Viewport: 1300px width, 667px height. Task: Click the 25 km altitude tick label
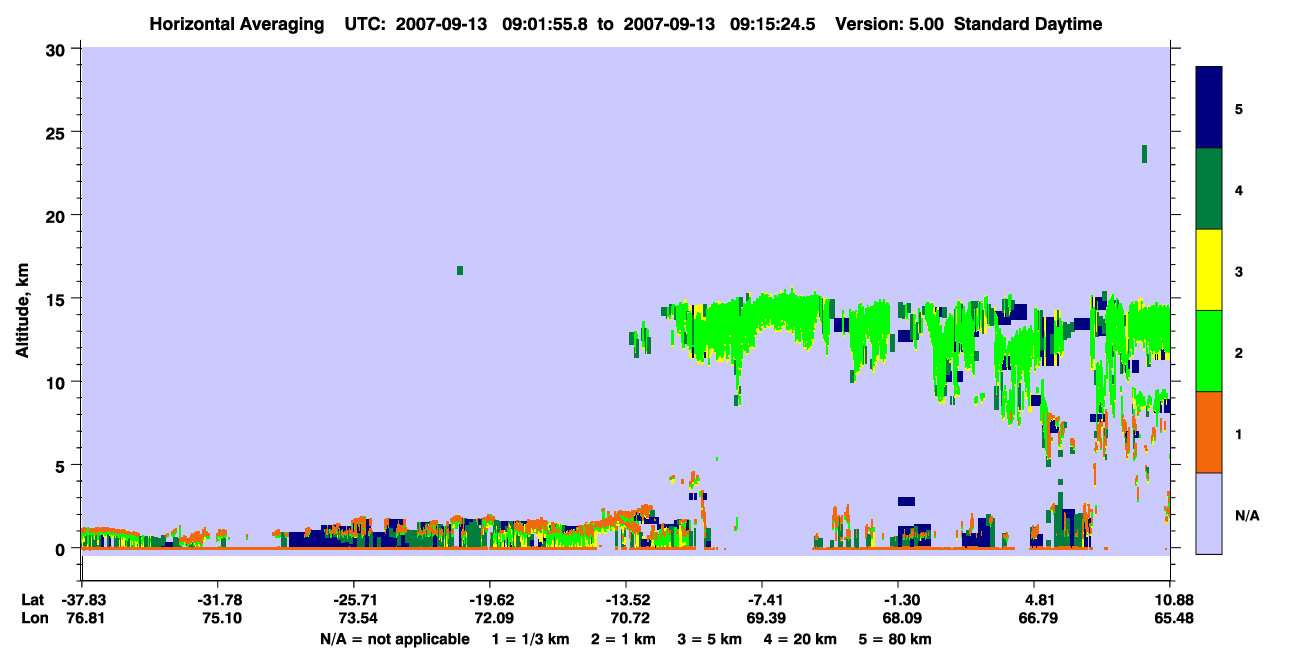[x=58, y=132]
